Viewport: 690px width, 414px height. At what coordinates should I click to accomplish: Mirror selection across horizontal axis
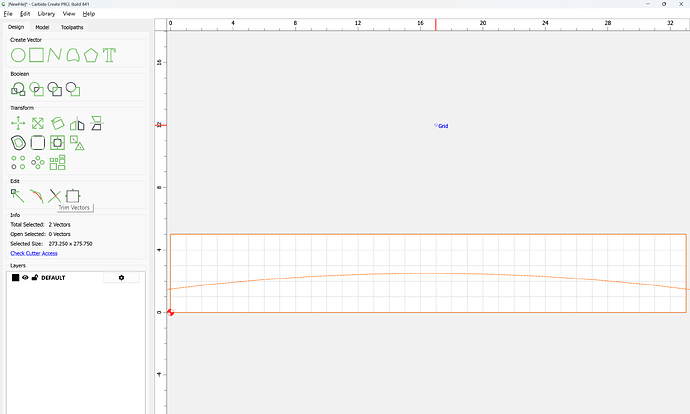(x=96, y=123)
